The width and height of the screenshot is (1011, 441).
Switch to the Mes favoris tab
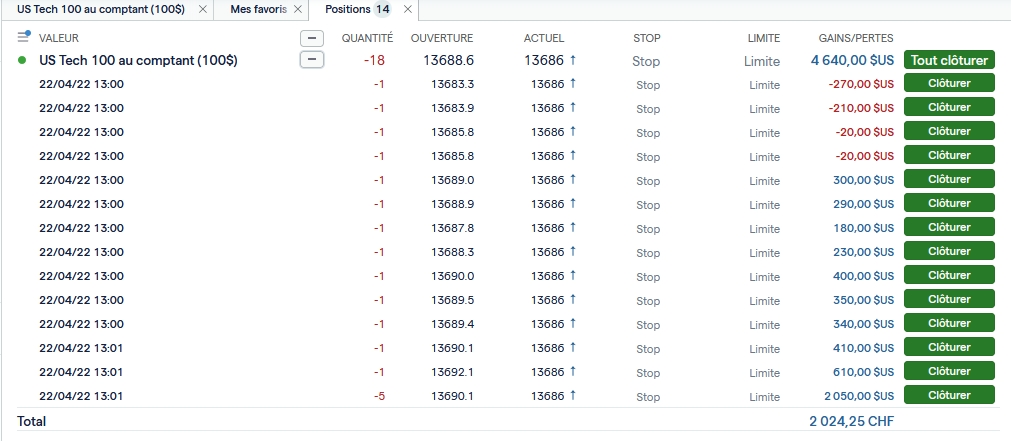coord(258,9)
